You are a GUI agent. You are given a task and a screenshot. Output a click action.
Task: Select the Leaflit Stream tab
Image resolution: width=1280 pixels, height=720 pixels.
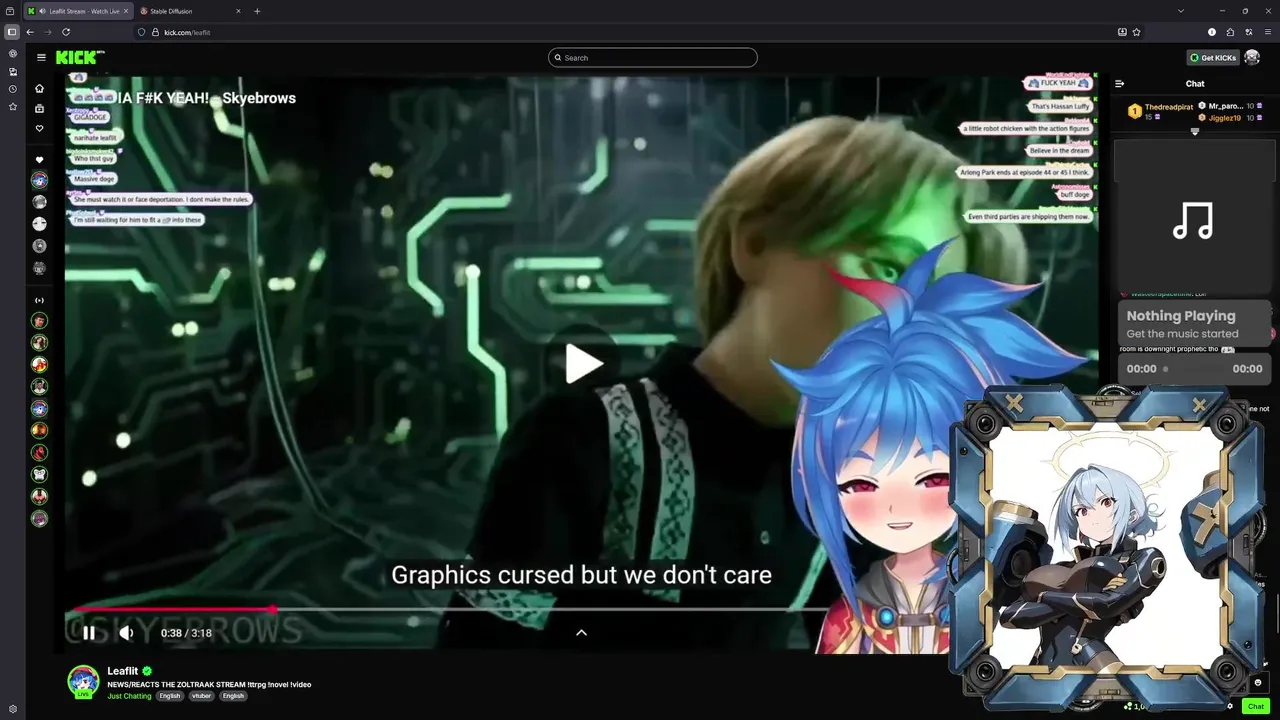pyautogui.click(x=78, y=11)
